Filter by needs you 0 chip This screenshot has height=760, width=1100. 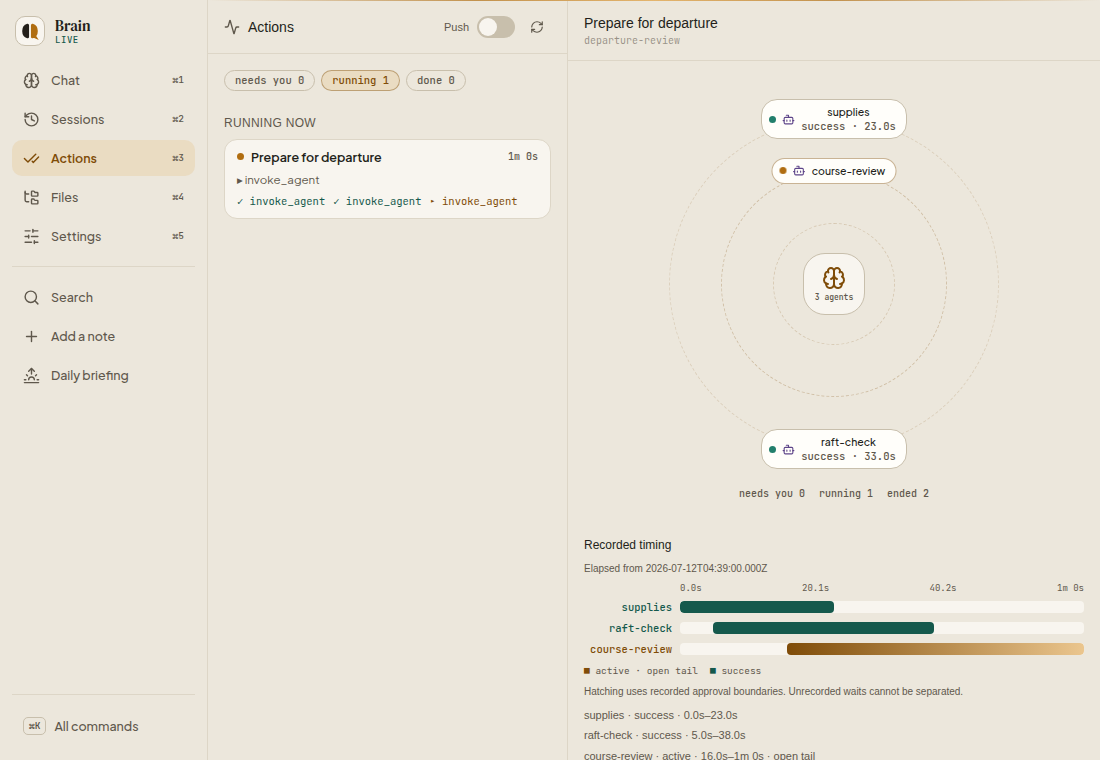pyautogui.click(x=269, y=81)
